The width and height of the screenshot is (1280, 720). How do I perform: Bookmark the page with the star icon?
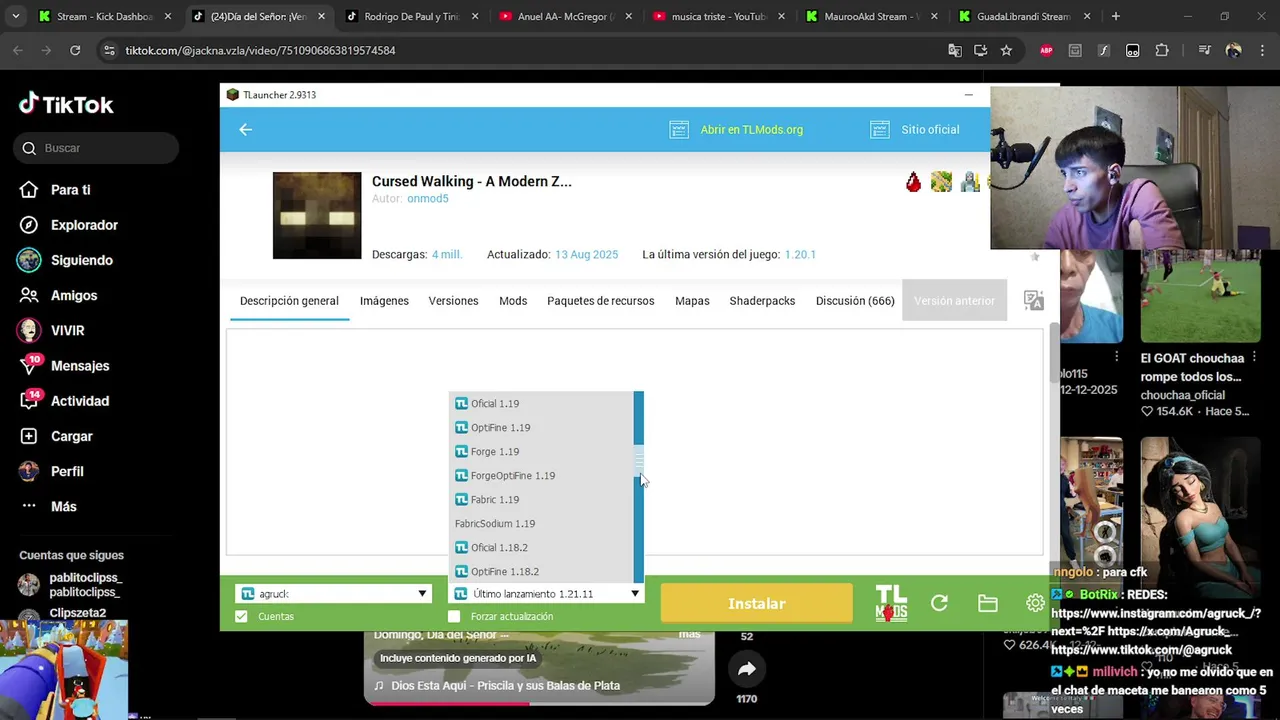[1006, 50]
